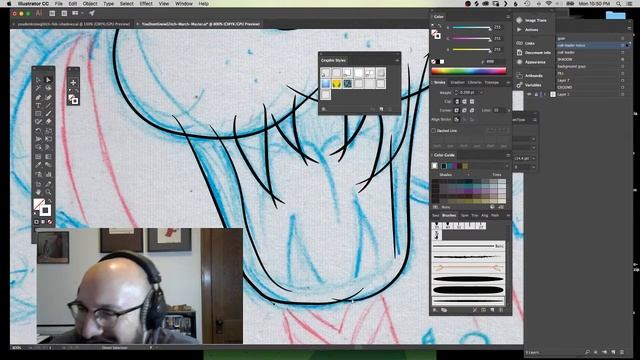Viewport: 640px width, 360px height.
Task: Open the Stroke panel options menu
Action: click(x=508, y=82)
